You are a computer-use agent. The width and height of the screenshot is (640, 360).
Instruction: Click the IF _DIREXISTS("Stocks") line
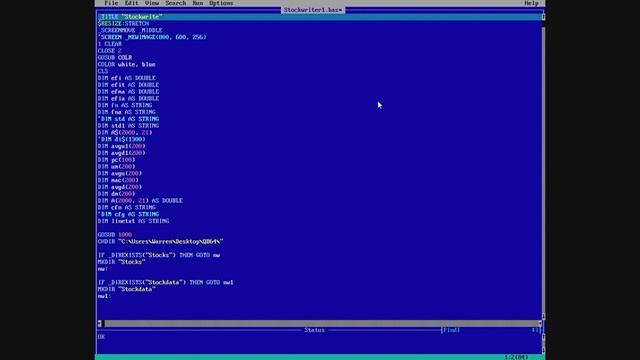pyautogui.click(x=159, y=255)
